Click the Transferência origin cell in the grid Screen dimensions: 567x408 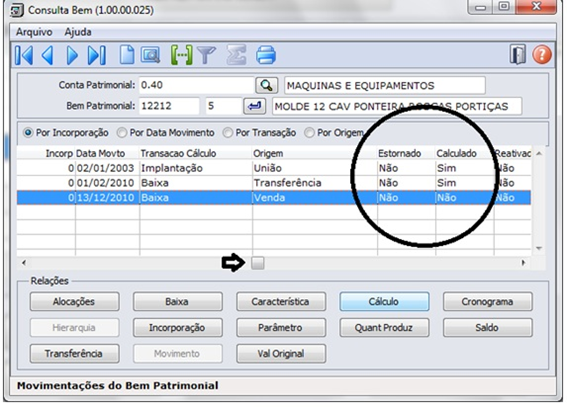315,183
